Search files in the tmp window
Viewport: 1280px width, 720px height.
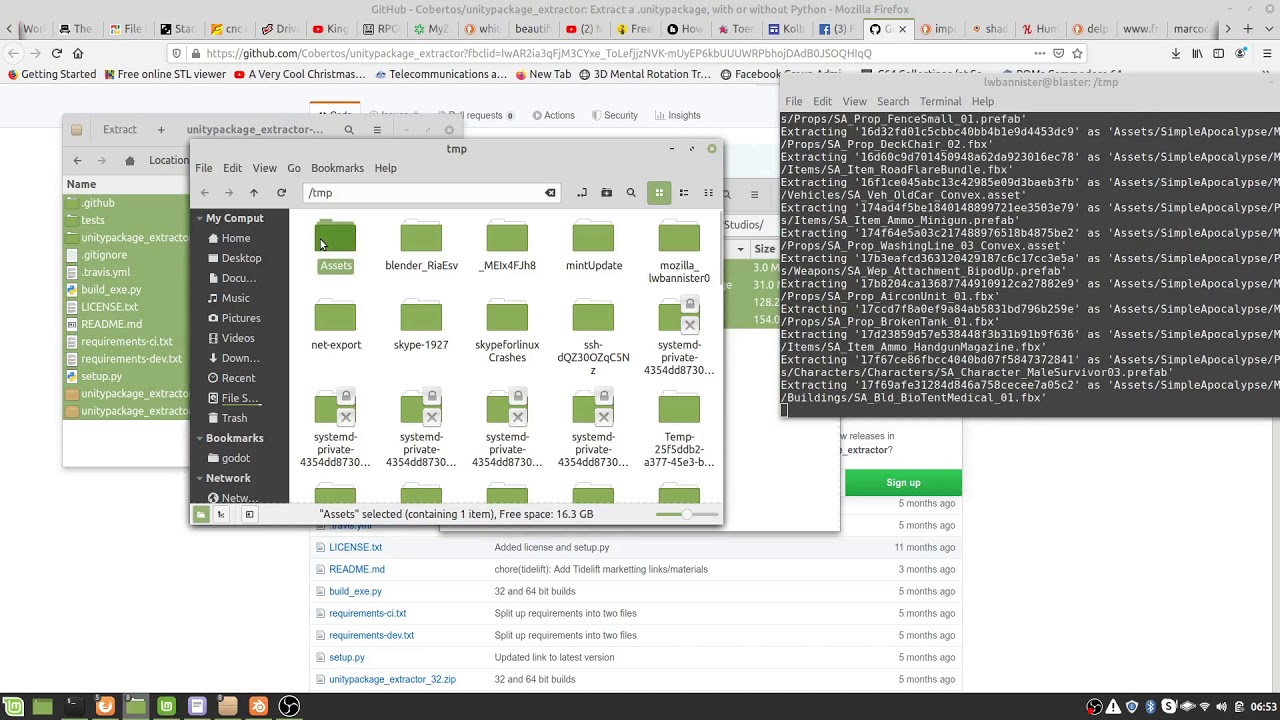(631, 193)
